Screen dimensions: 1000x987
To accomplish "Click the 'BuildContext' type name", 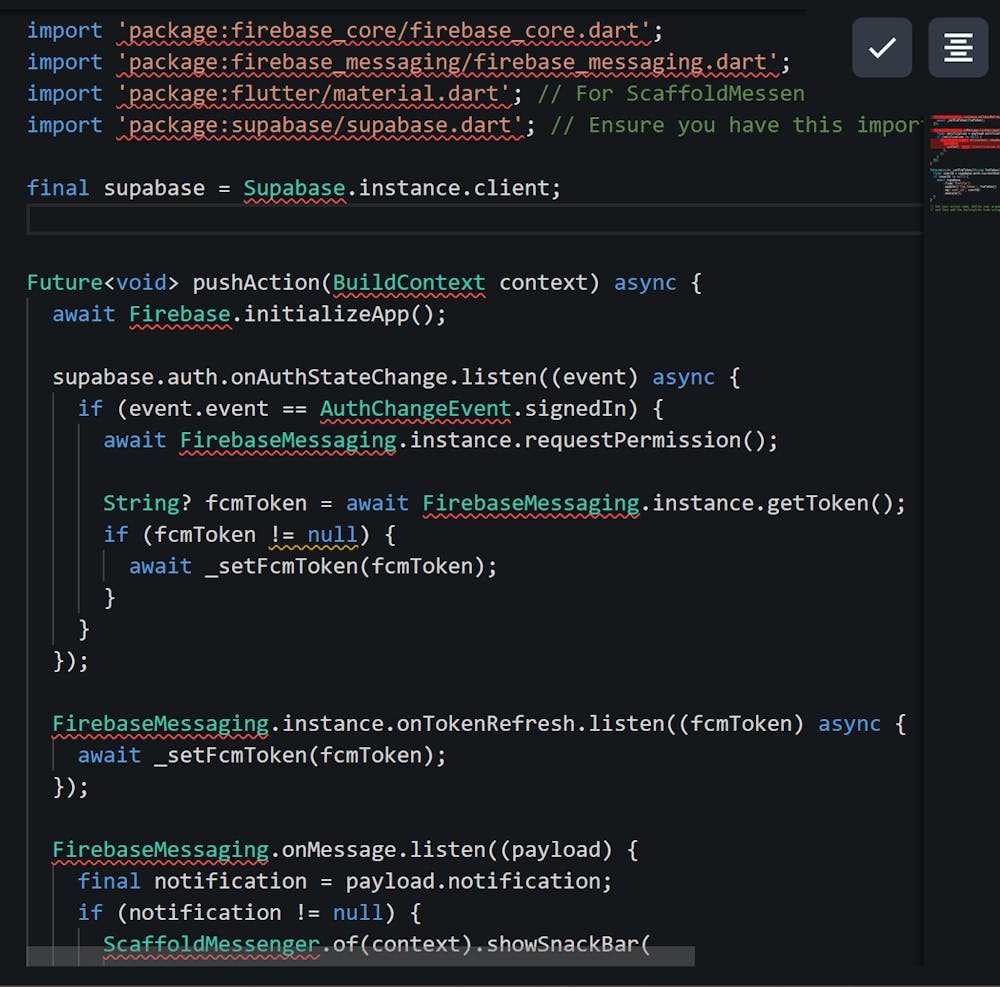I will (409, 282).
